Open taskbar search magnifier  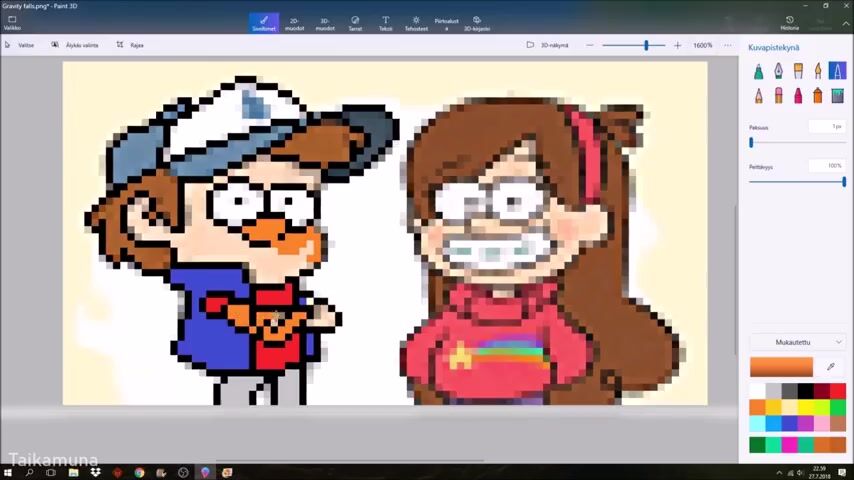click(29, 472)
